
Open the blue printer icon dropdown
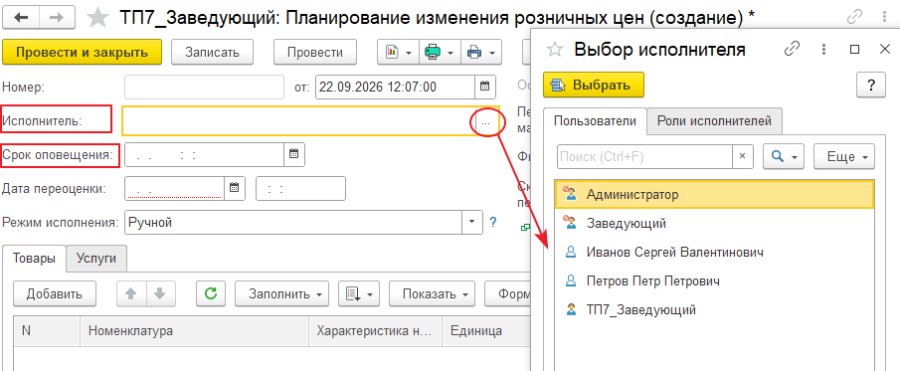point(482,52)
